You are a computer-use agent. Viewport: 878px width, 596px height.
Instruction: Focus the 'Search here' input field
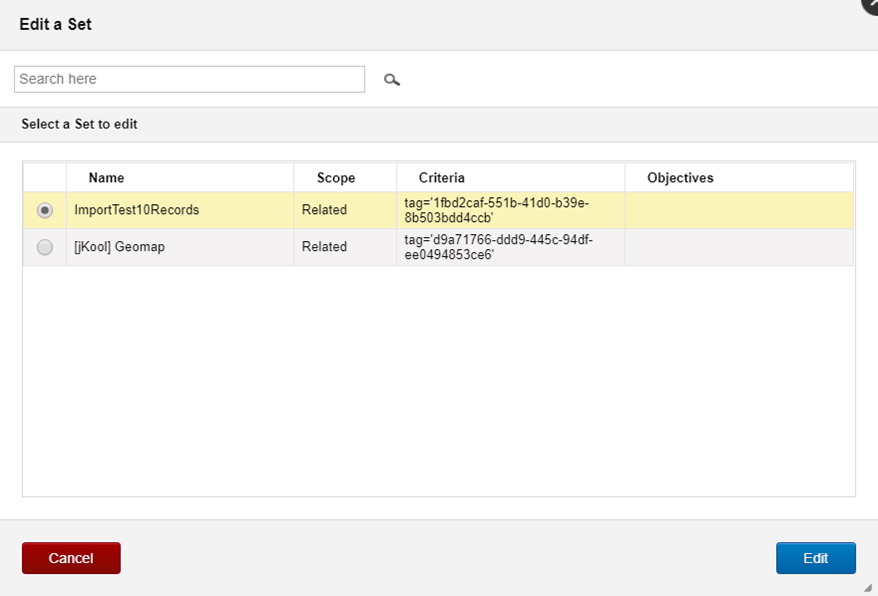pos(189,79)
